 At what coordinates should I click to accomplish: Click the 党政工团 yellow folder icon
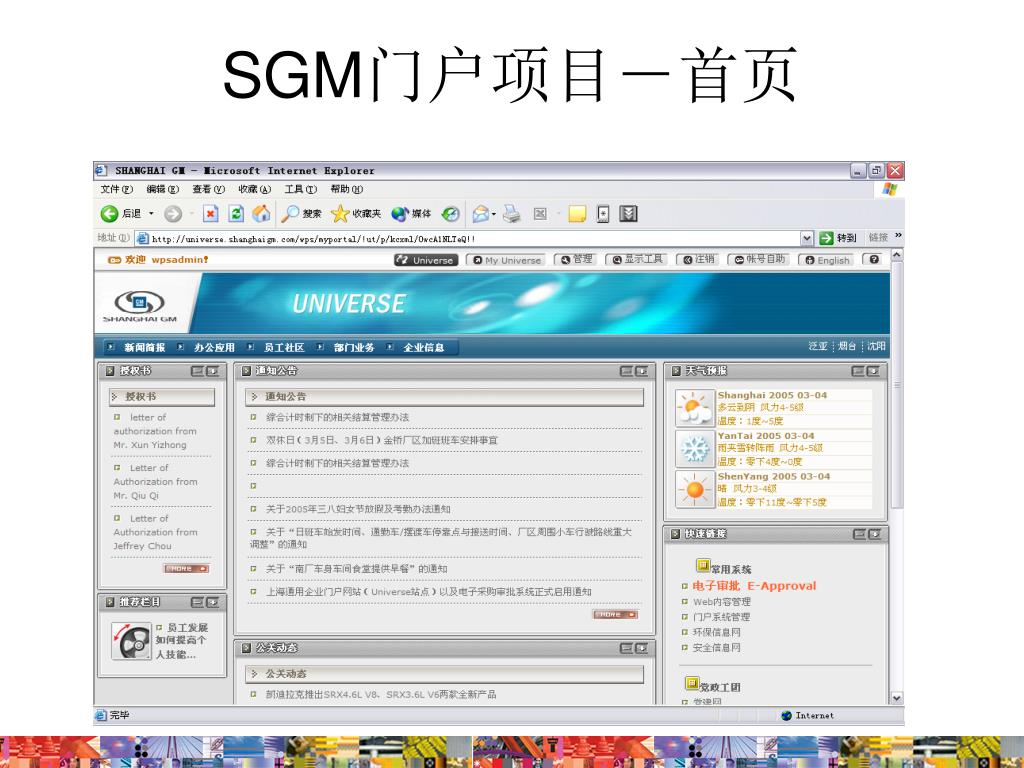[692, 683]
